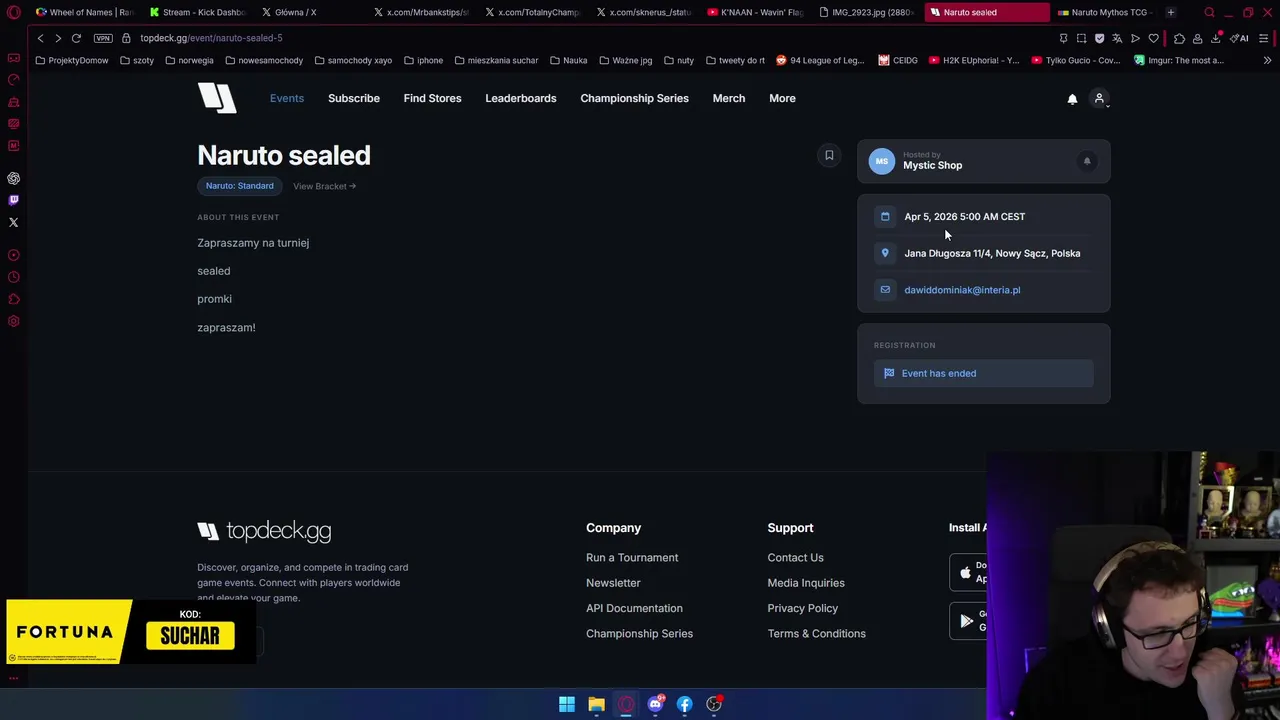The image size is (1280, 720).
Task: Select the Naruto: Standard format tag
Action: 239,186
